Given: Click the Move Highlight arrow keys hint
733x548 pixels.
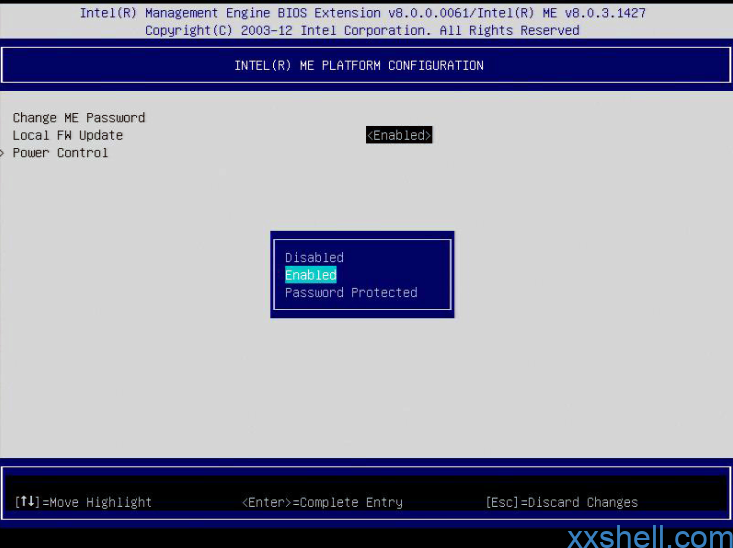Looking at the screenshot, I should point(83,502).
